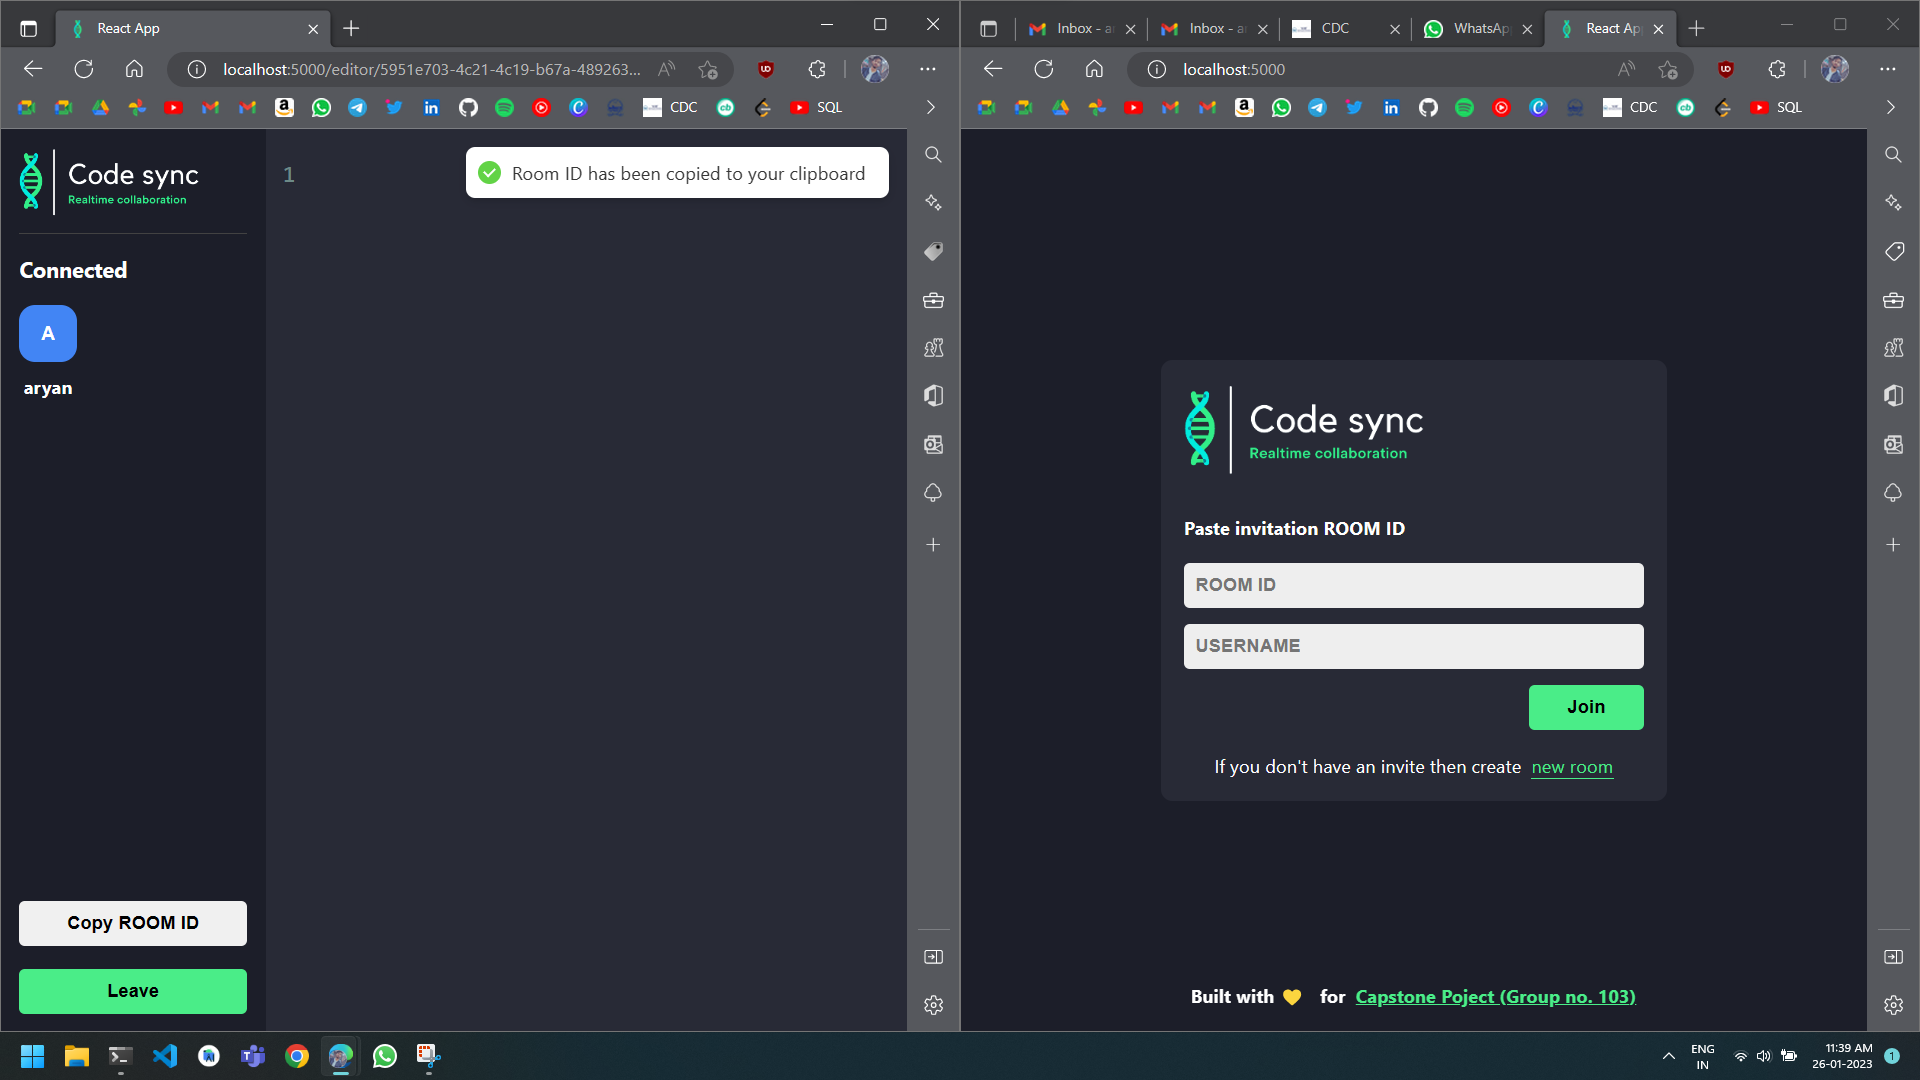The height and width of the screenshot is (1080, 1920).
Task: Open the Settings and more three-dot menu
Action: pos(928,69)
